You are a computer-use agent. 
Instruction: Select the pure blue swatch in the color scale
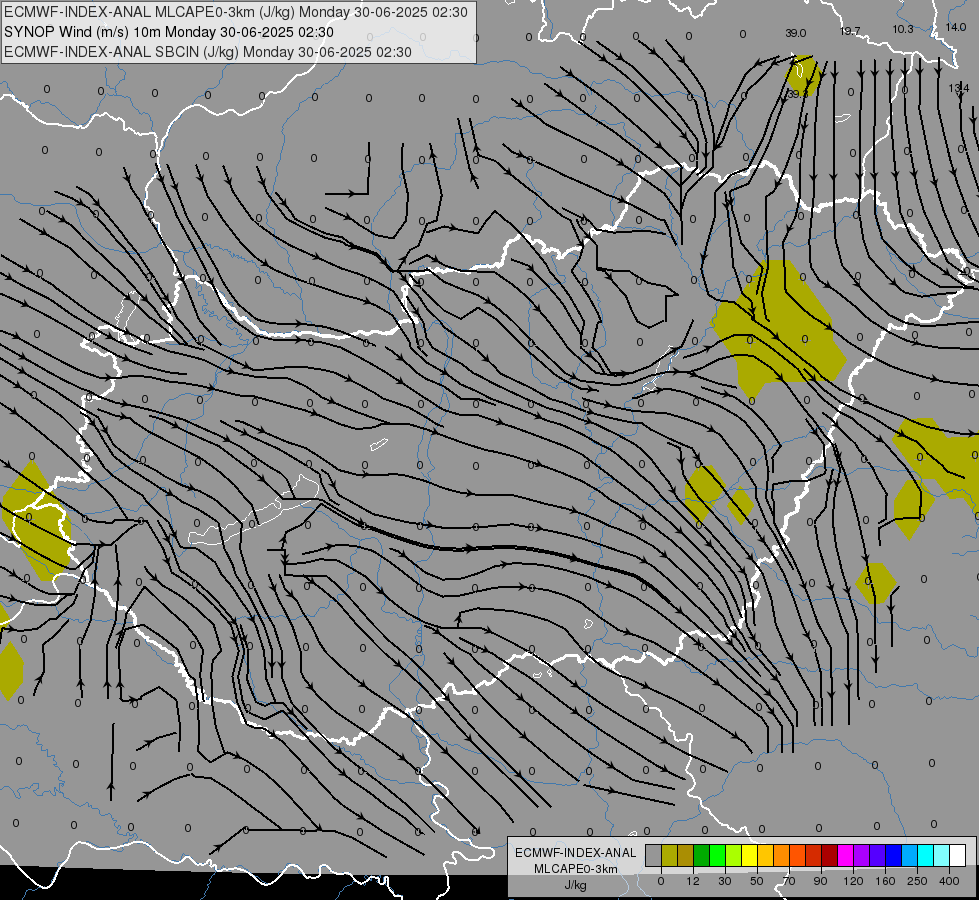point(893,855)
